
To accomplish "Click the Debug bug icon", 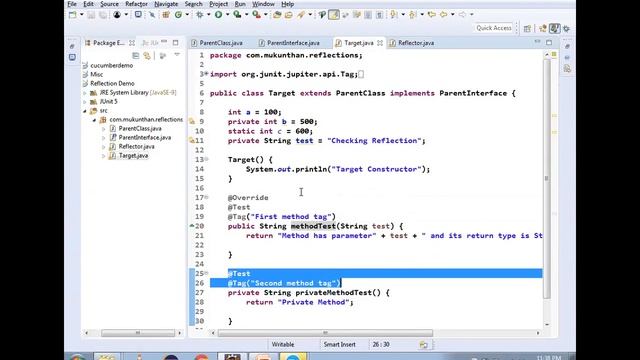I will 200,15.
